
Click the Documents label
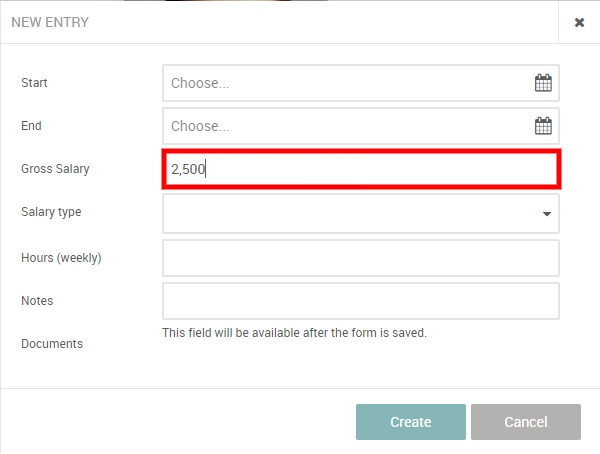tap(52, 344)
